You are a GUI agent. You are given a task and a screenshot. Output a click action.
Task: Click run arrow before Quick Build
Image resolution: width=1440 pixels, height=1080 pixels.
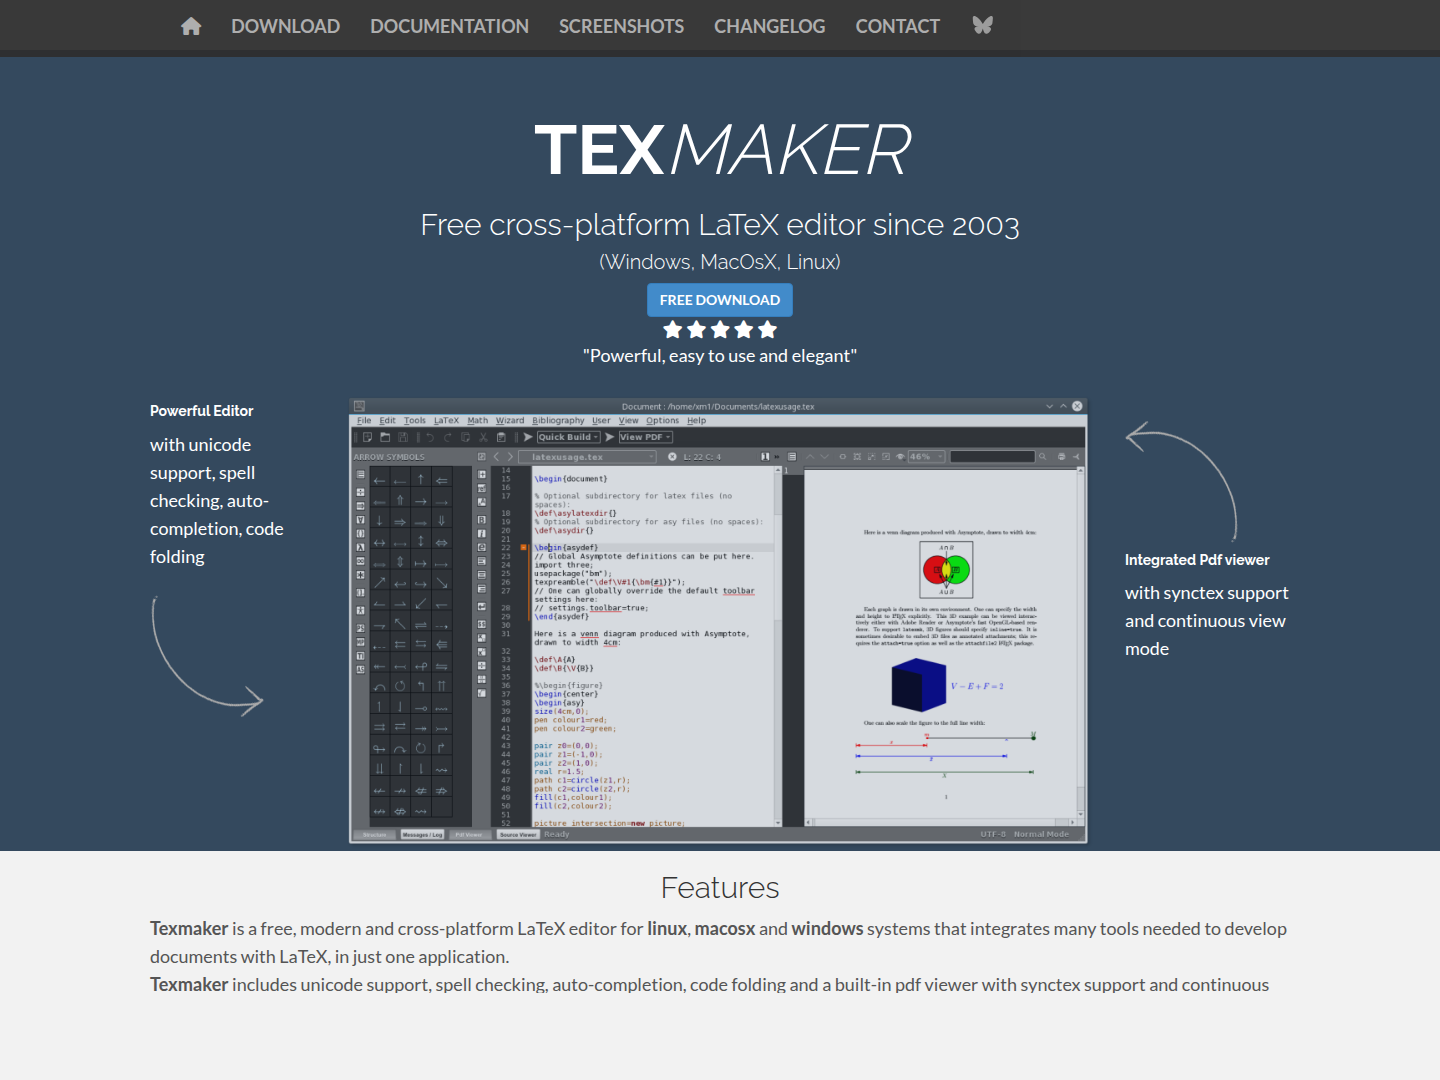click(x=527, y=437)
